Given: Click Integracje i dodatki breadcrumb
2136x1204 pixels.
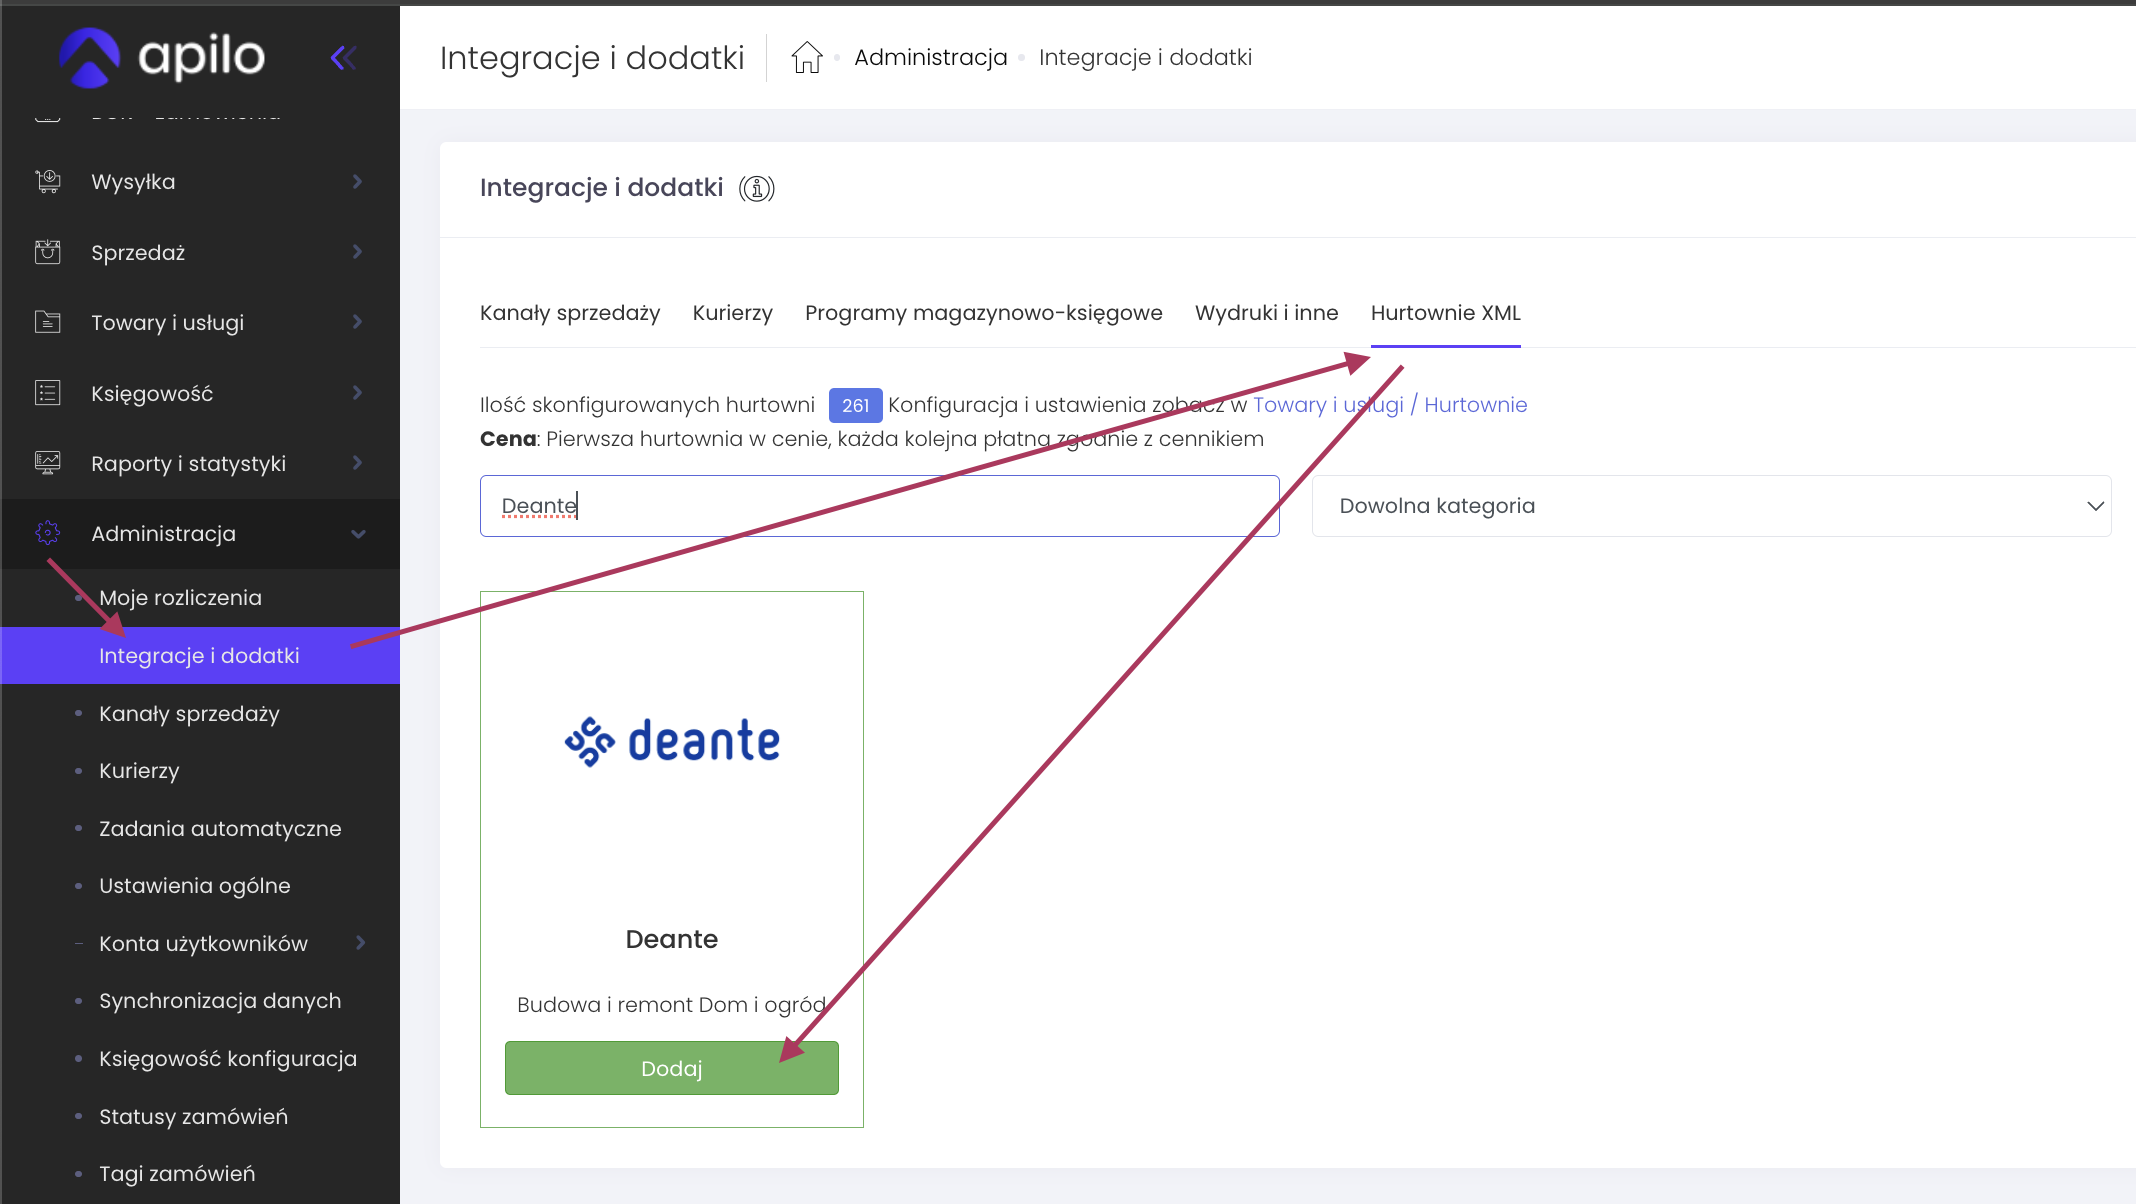Looking at the screenshot, I should pyautogui.click(x=1145, y=58).
